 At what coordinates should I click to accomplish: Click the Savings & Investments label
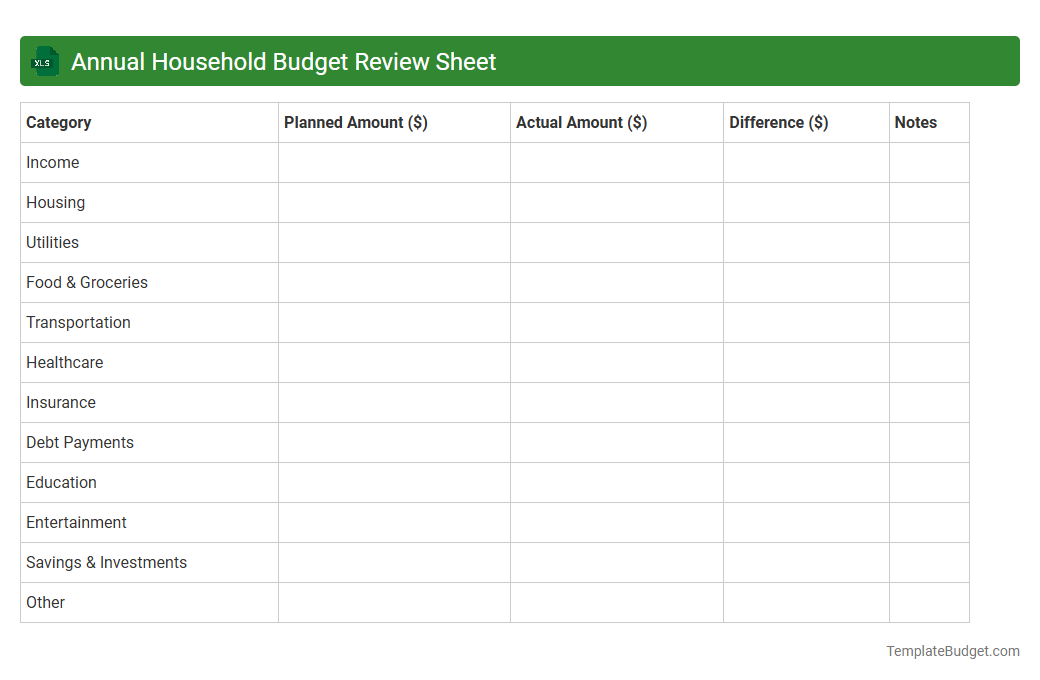(106, 562)
